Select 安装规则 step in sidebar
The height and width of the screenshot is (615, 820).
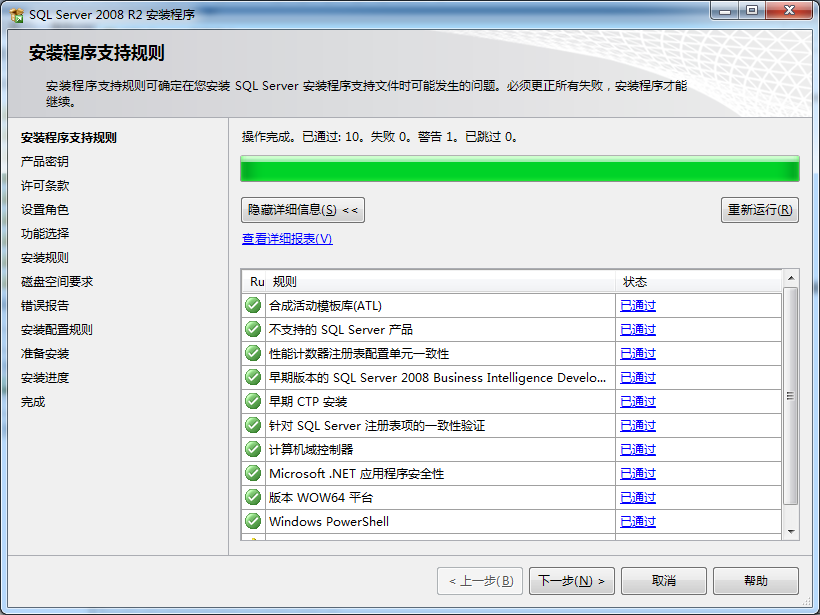44,258
